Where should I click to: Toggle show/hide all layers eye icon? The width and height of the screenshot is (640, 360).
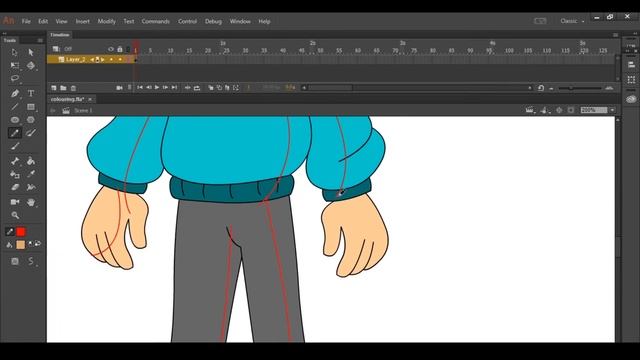[111, 49]
